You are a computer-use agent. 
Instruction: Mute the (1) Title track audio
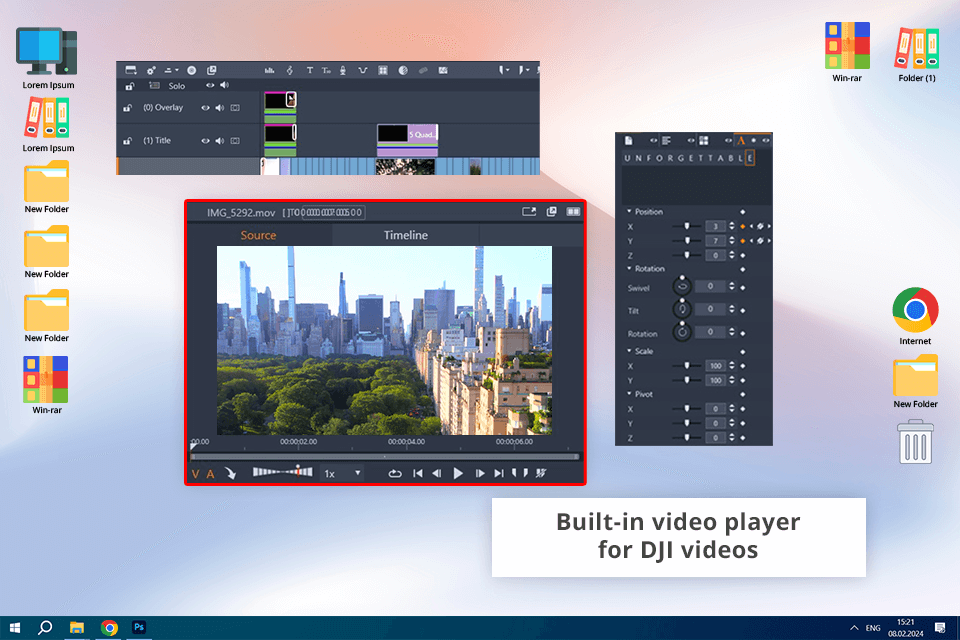220,141
